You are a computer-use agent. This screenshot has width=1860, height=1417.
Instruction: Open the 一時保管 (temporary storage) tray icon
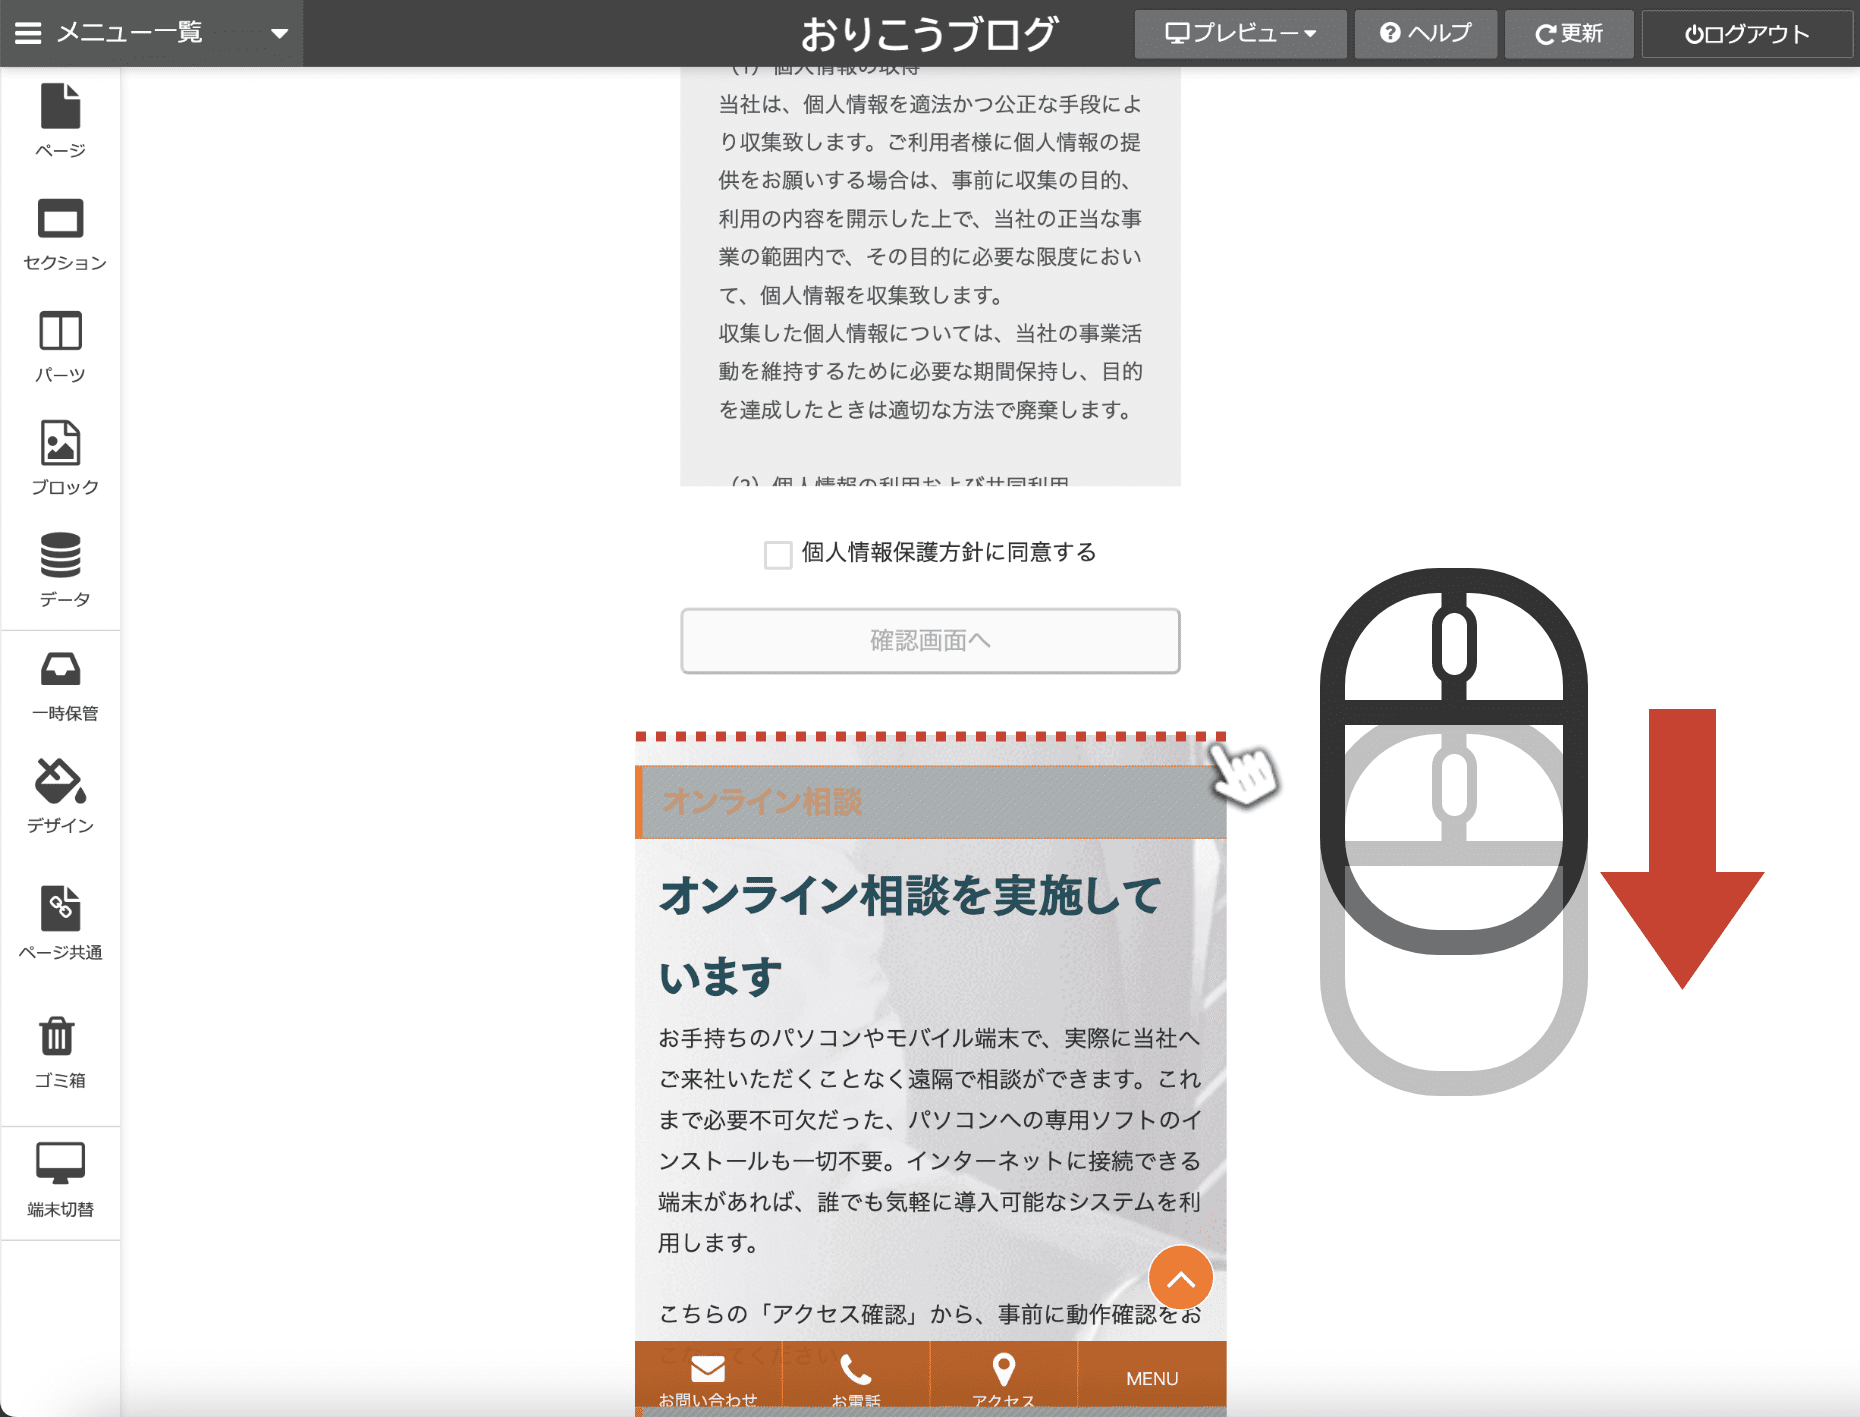[60, 670]
